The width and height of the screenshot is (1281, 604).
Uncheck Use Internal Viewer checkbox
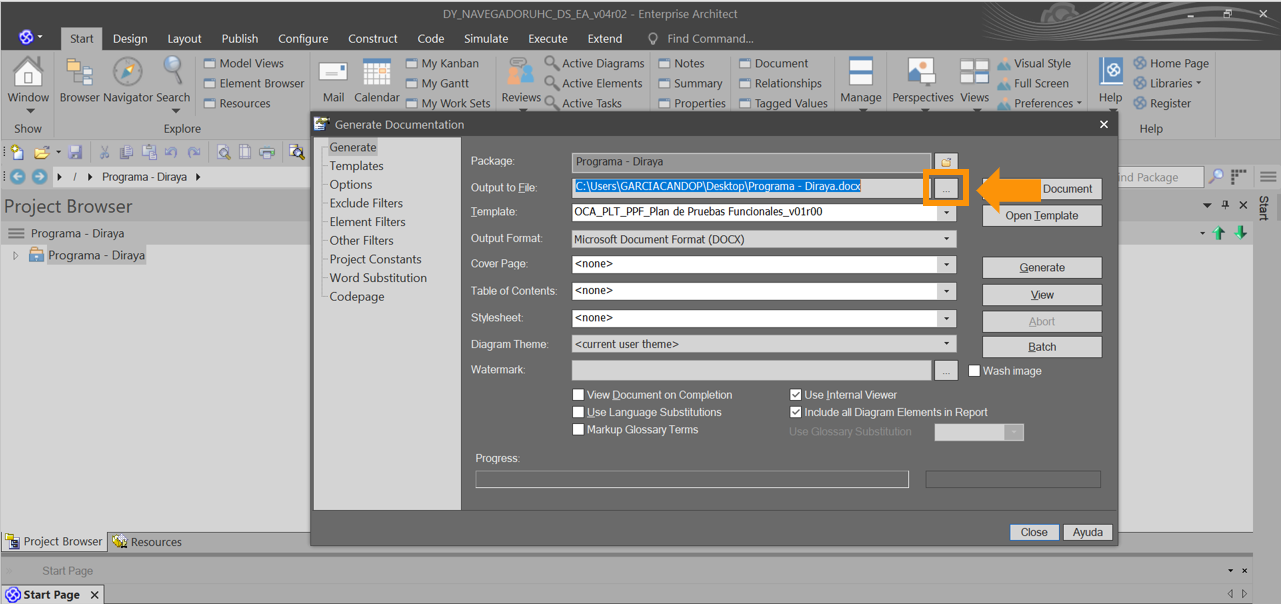[x=796, y=395]
